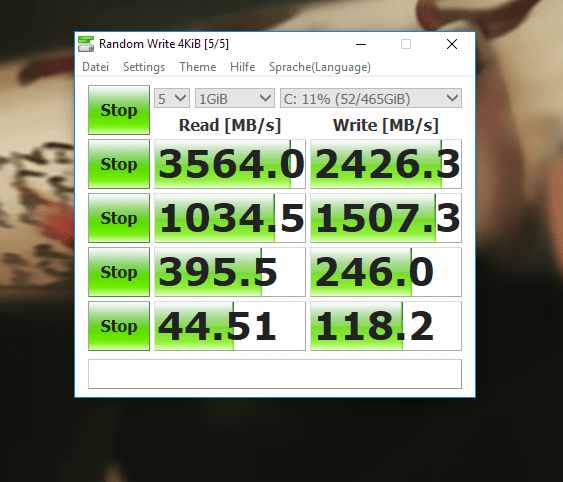This screenshot has width=563, height=482.
Task: Click the read result 44.51
Action: [x=230, y=326]
